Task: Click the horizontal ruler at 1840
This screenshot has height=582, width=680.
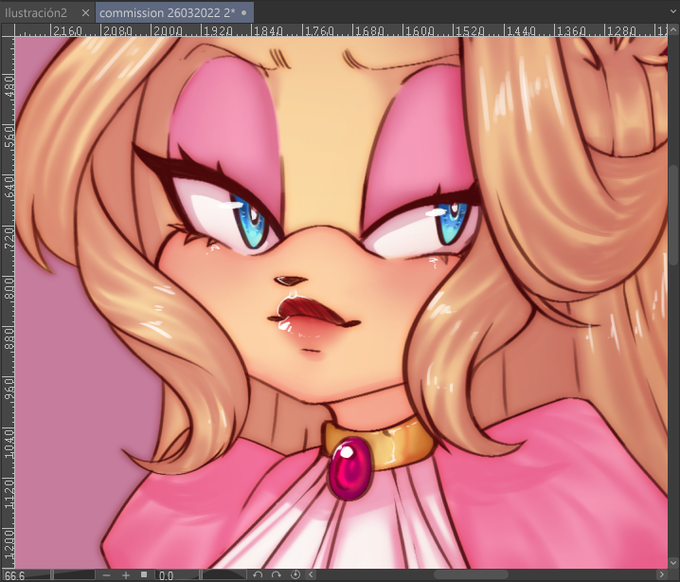Action: (x=268, y=30)
